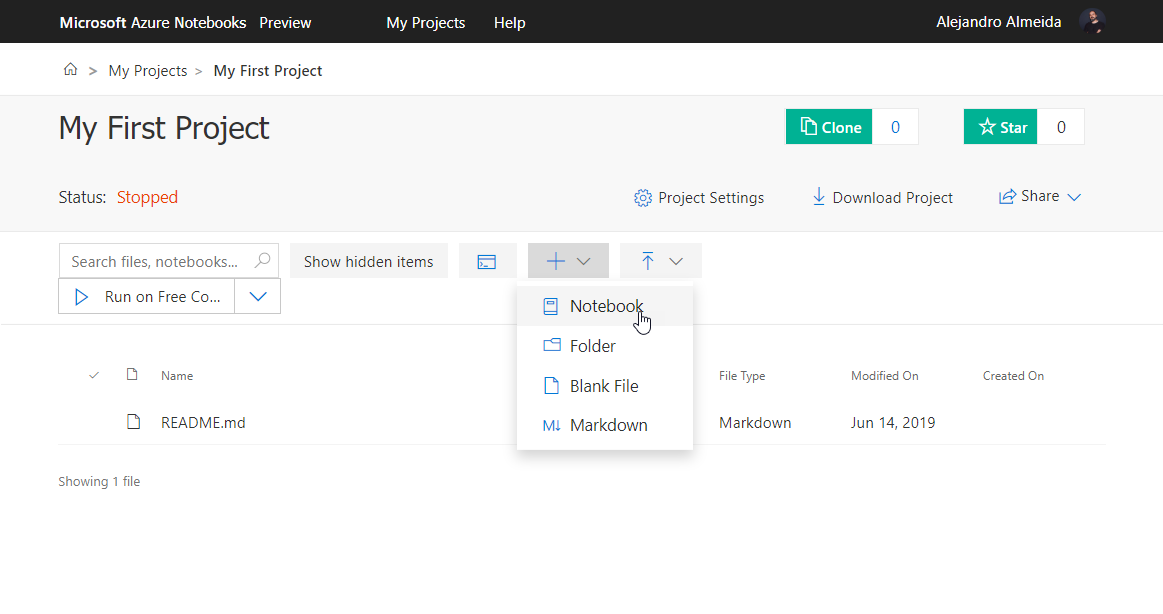Screen dimensions: 1163x614
Task: Click the Share arrow icon
Action: point(1007,197)
